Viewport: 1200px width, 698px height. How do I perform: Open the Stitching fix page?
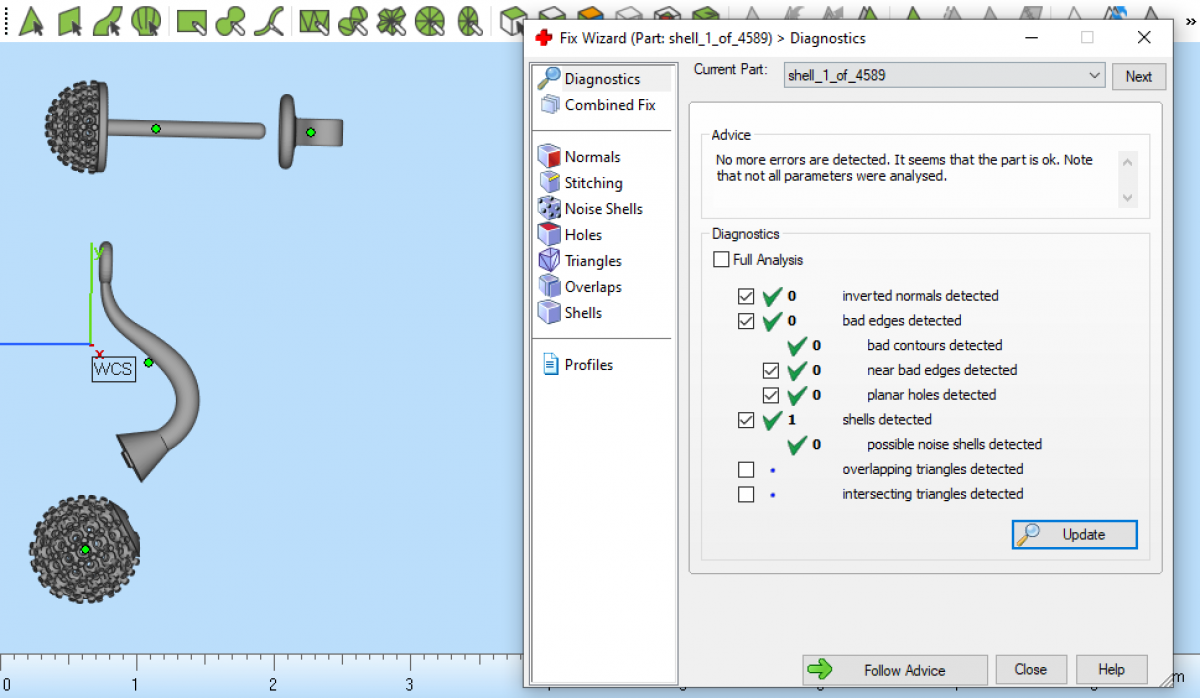tap(592, 183)
